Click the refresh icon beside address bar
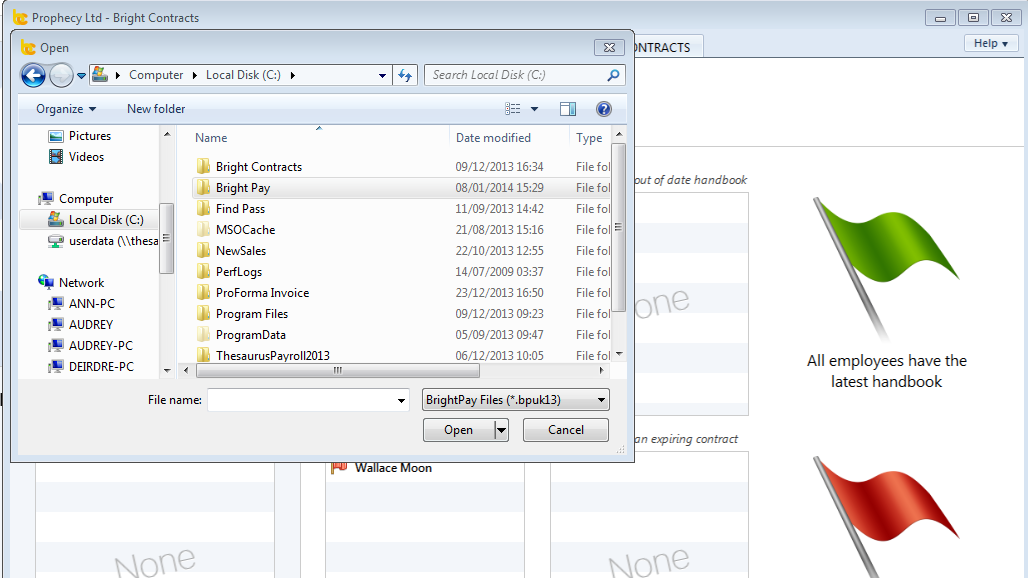 click(405, 75)
